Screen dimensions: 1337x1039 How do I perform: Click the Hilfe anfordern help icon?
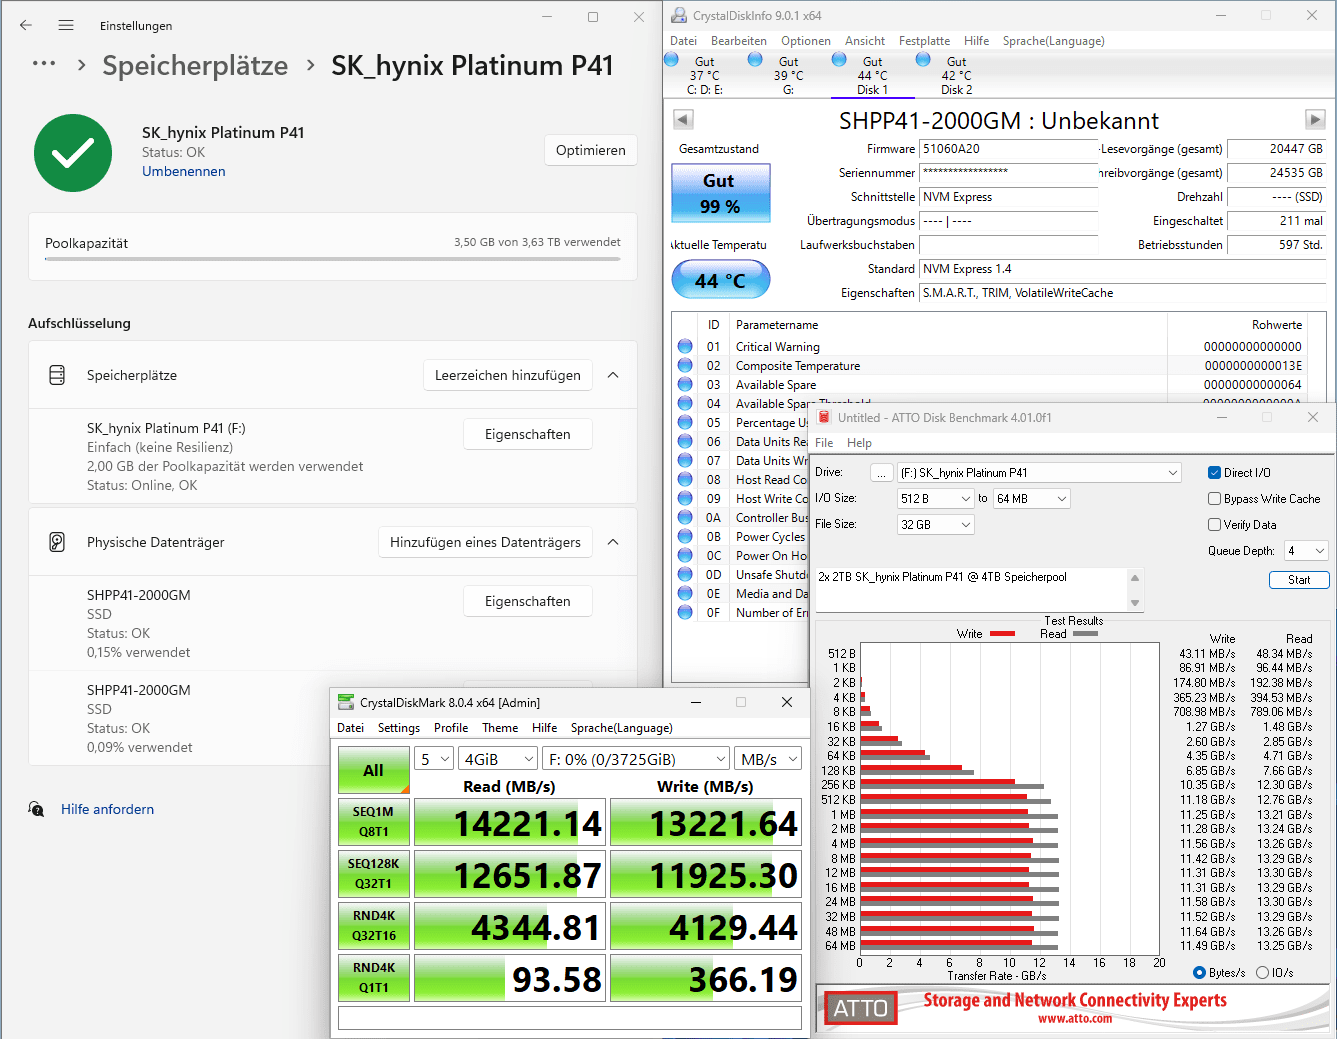pos(36,809)
